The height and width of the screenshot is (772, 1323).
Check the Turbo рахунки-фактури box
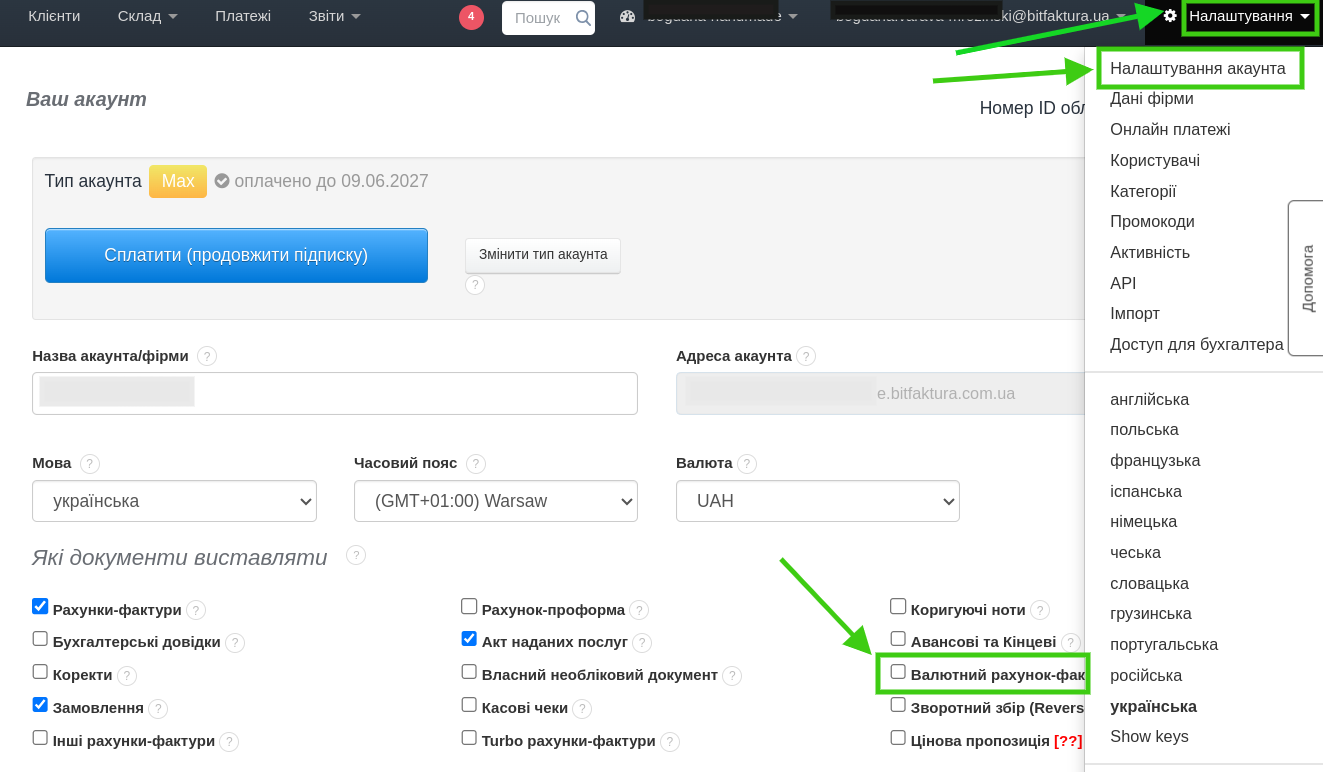pos(469,738)
